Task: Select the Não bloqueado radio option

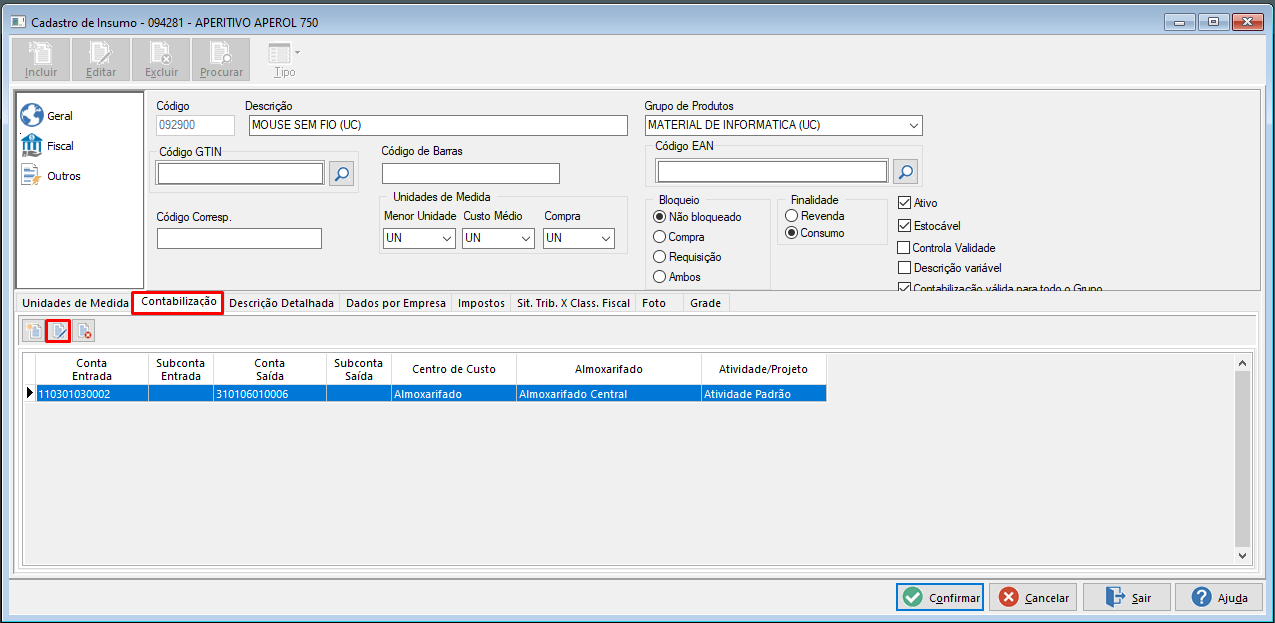Action: [697, 217]
